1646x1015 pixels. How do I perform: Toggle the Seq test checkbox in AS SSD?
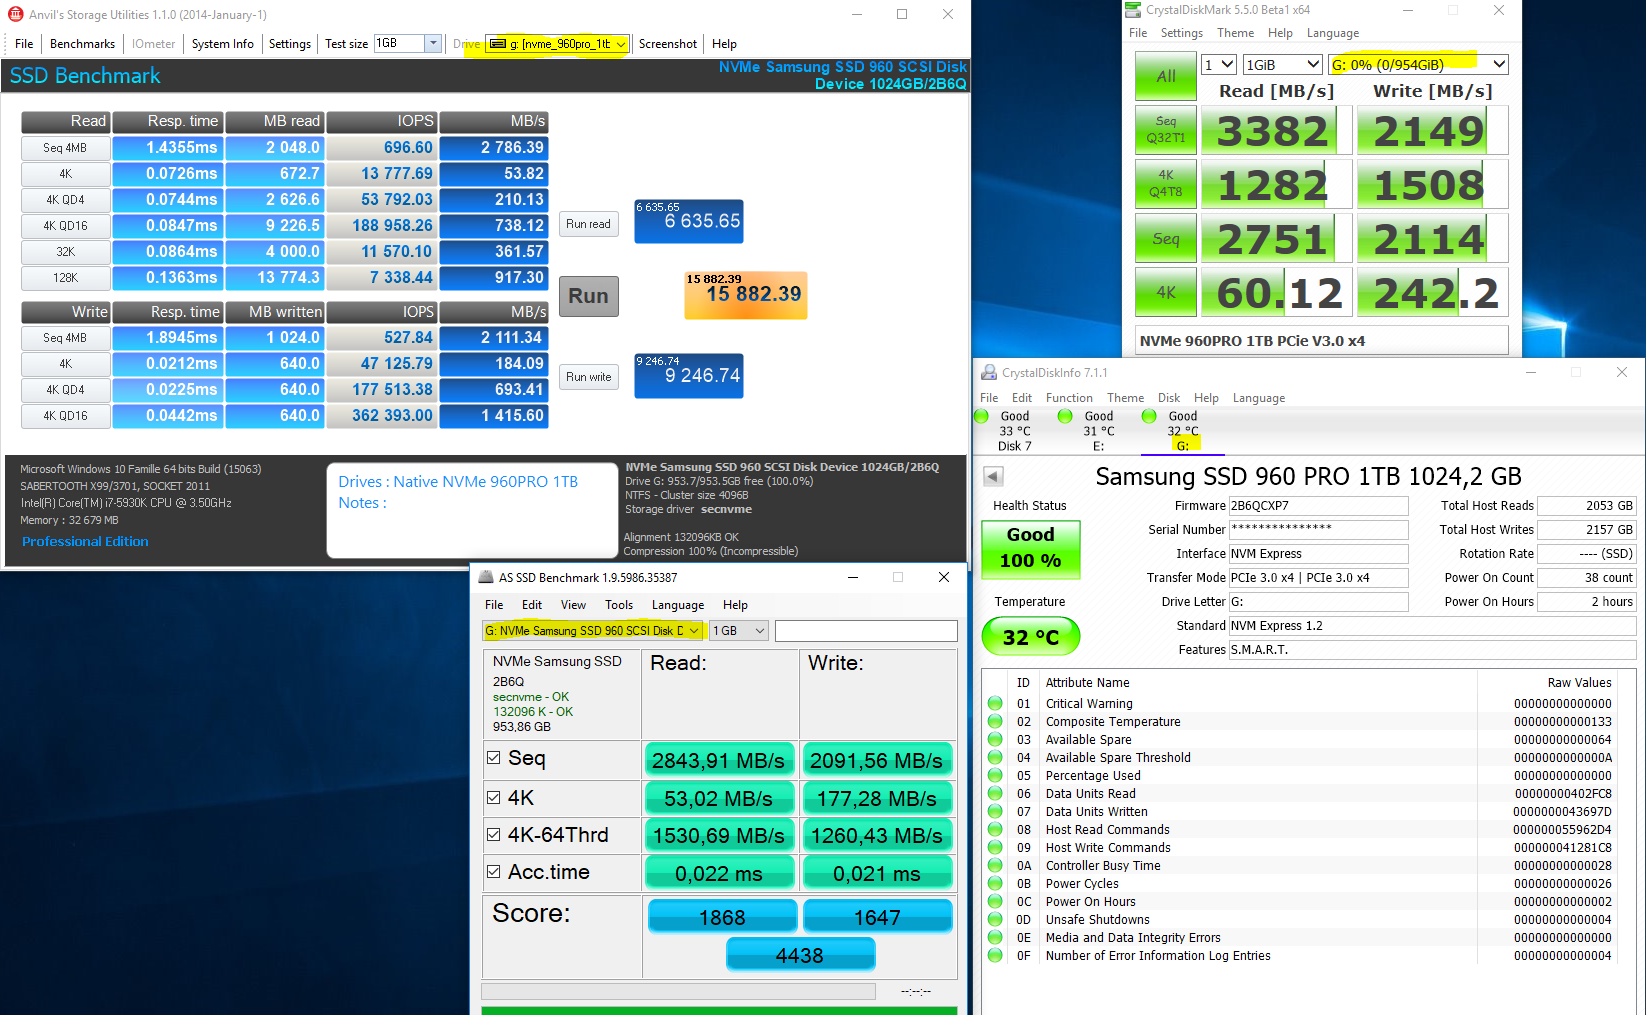[x=493, y=757]
